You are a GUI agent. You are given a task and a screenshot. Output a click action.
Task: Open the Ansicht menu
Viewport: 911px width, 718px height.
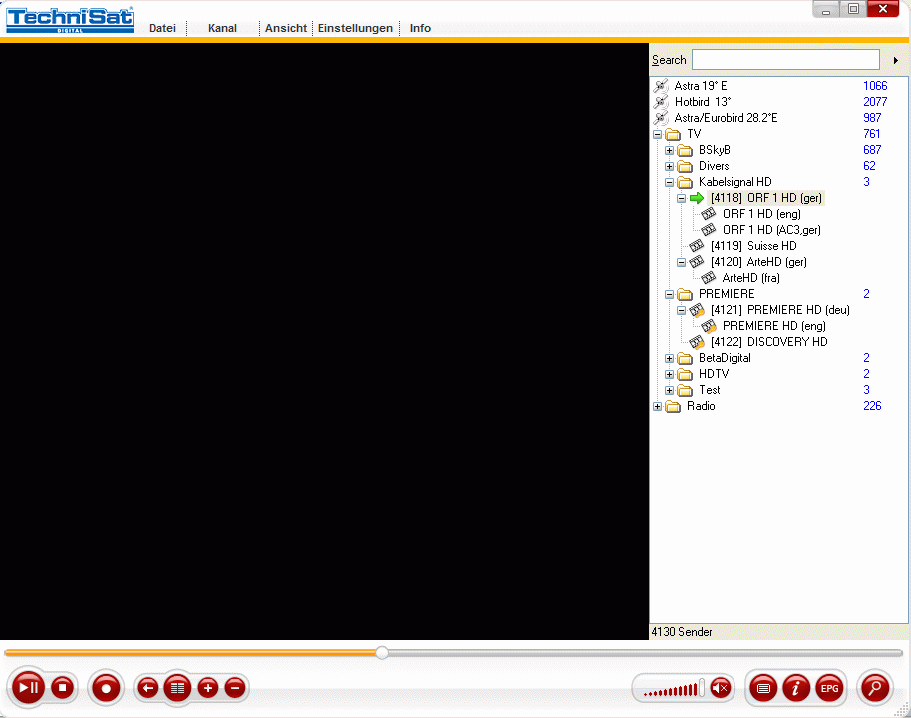pos(286,28)
